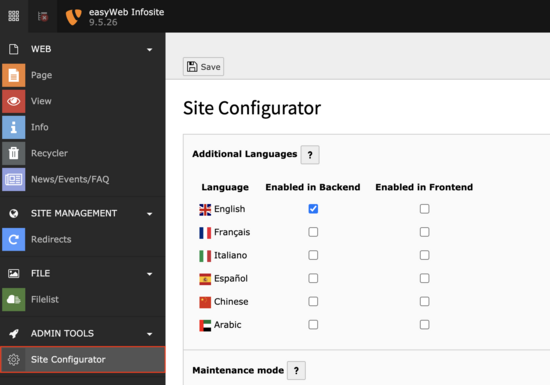Click the English language name
Screen dimensions: 550x385
tap(230, 209)
